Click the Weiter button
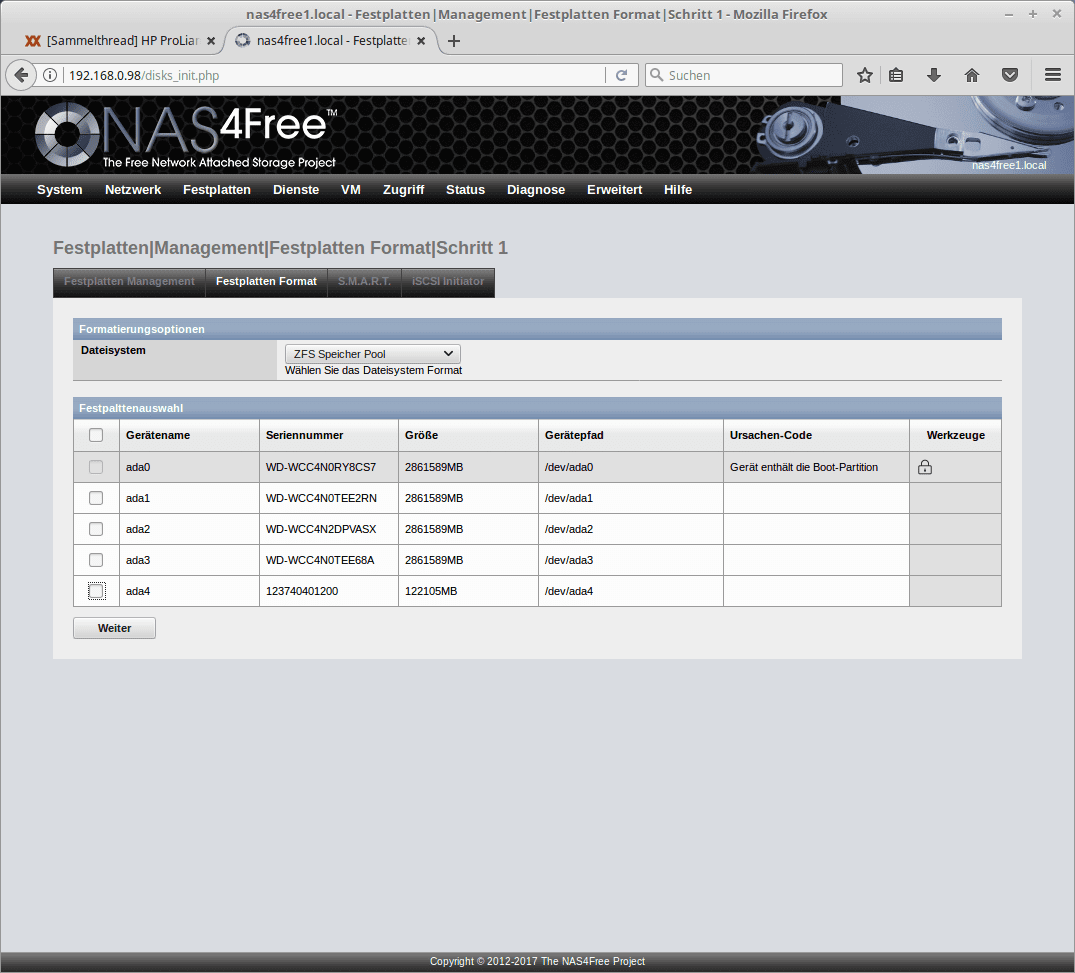The image size is (1075, 973). point(114,628)
